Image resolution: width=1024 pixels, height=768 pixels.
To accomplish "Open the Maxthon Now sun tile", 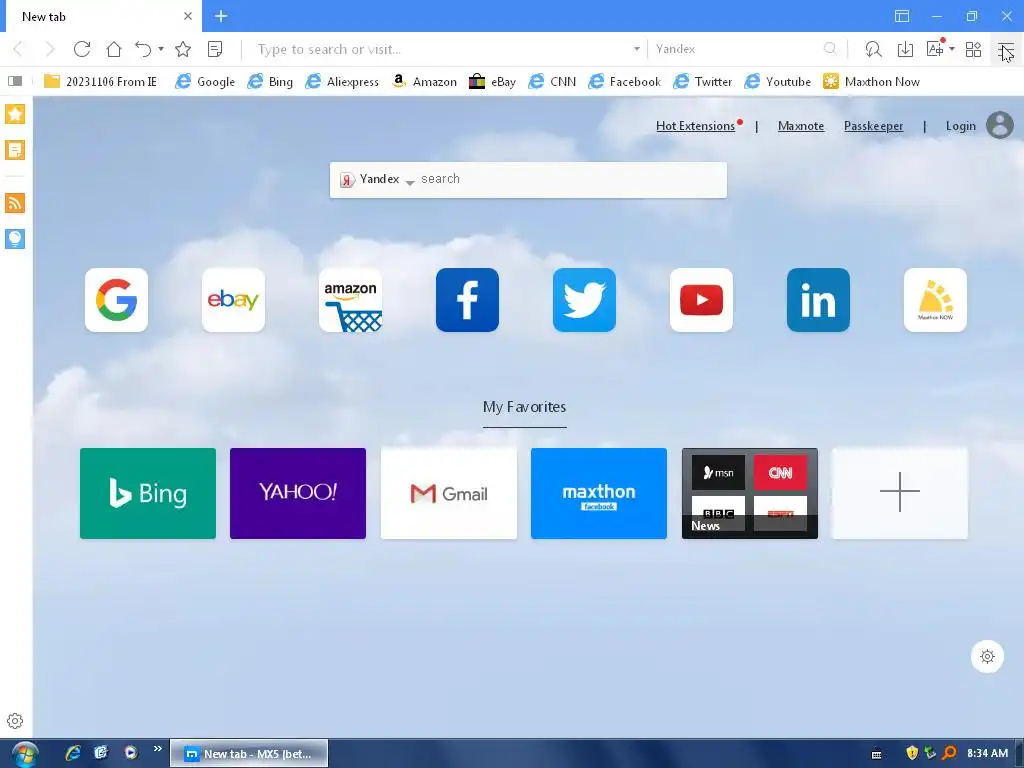I will (x=935, y=300).
